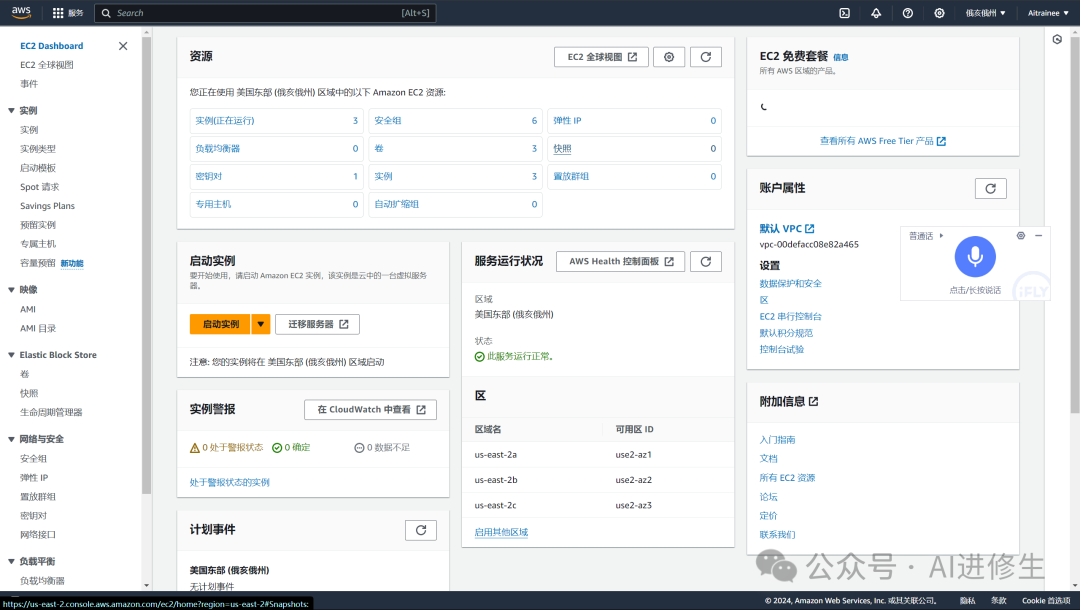Image resolution: width=1080 pixels, height=610 pixels.
Task: Click the external link icon beside 附加信息
Action: pyautogui.click(x=813, y=401)
